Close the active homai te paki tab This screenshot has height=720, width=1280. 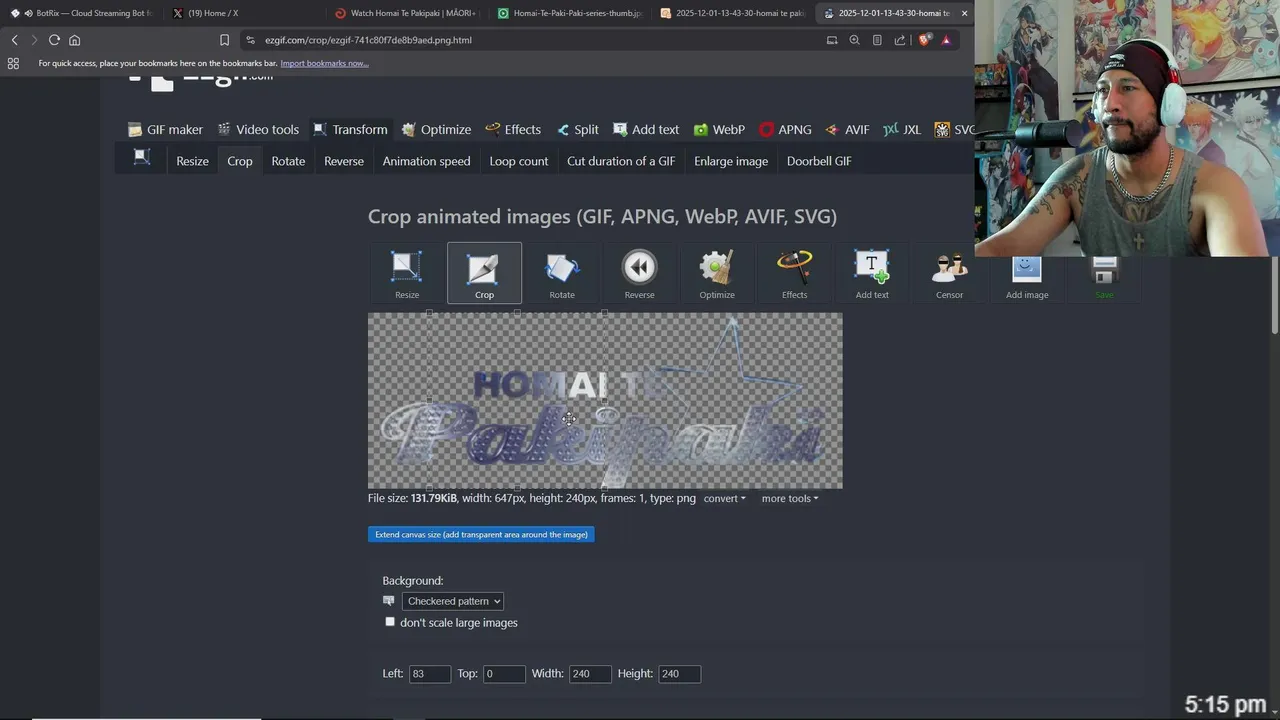pyautogui.click(x=964, y=13)
